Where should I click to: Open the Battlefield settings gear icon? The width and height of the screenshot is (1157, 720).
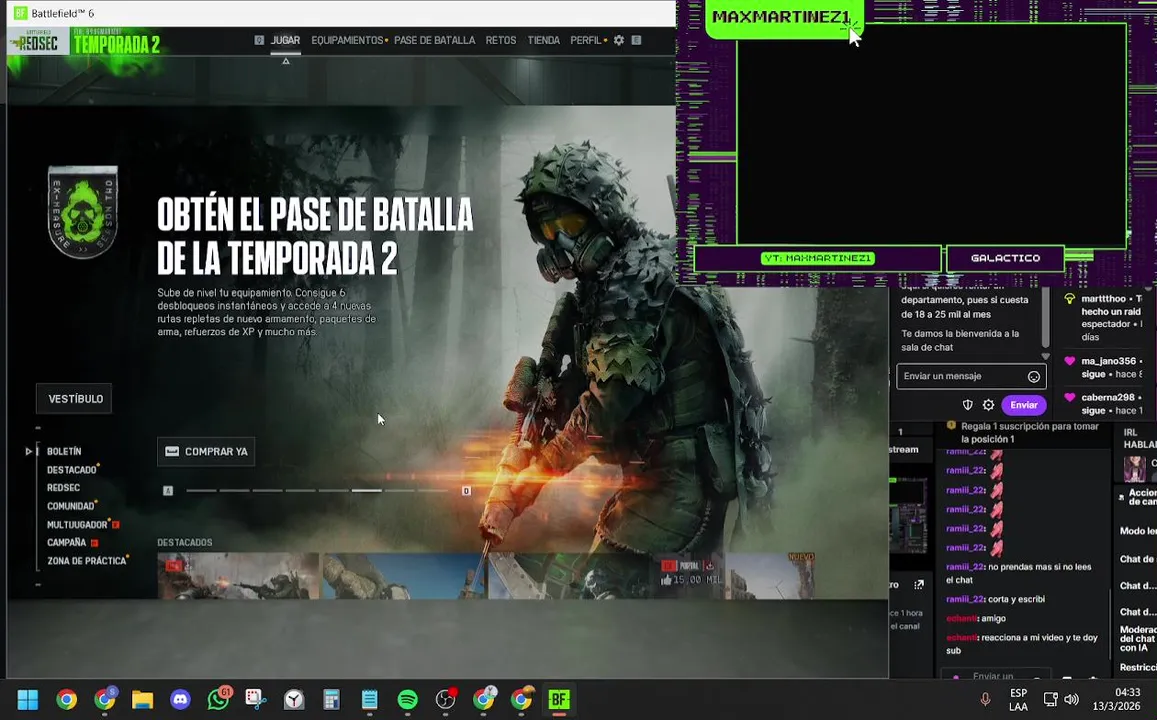pos(618,40)
